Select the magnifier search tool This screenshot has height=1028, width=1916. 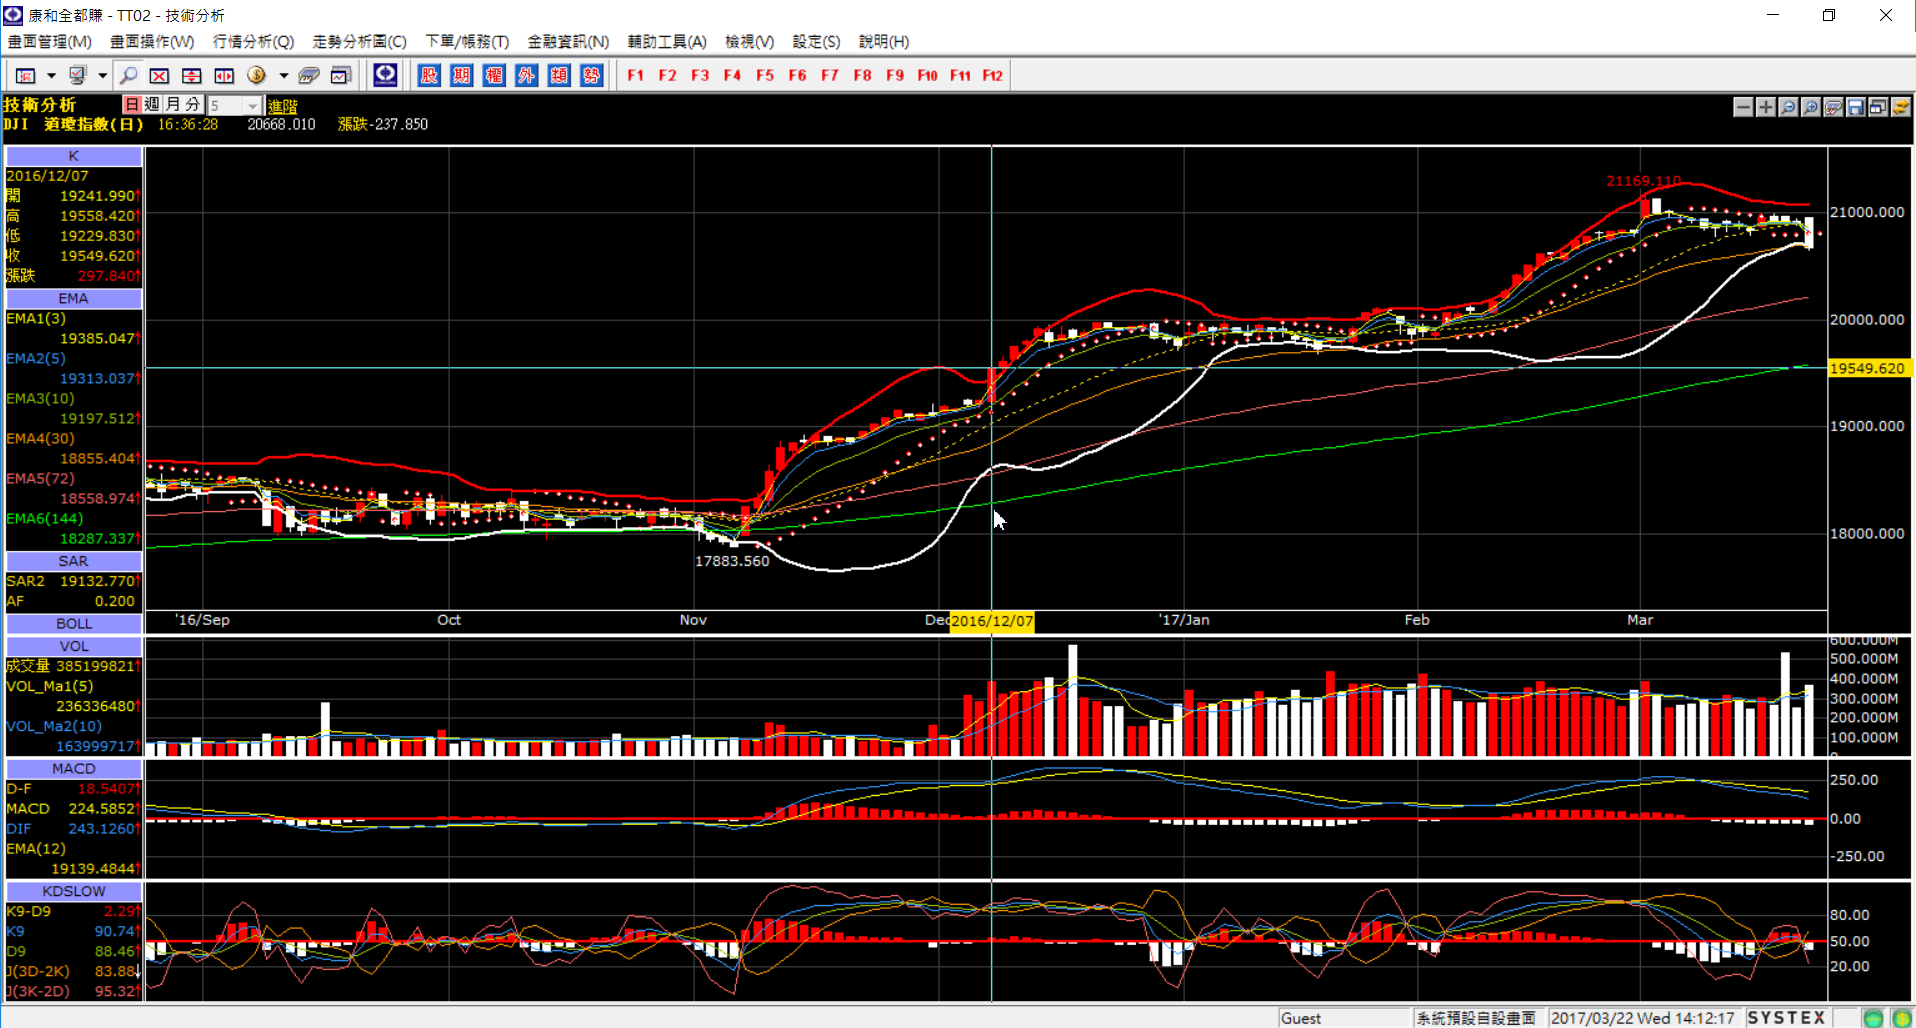click(x=128, y=75)
